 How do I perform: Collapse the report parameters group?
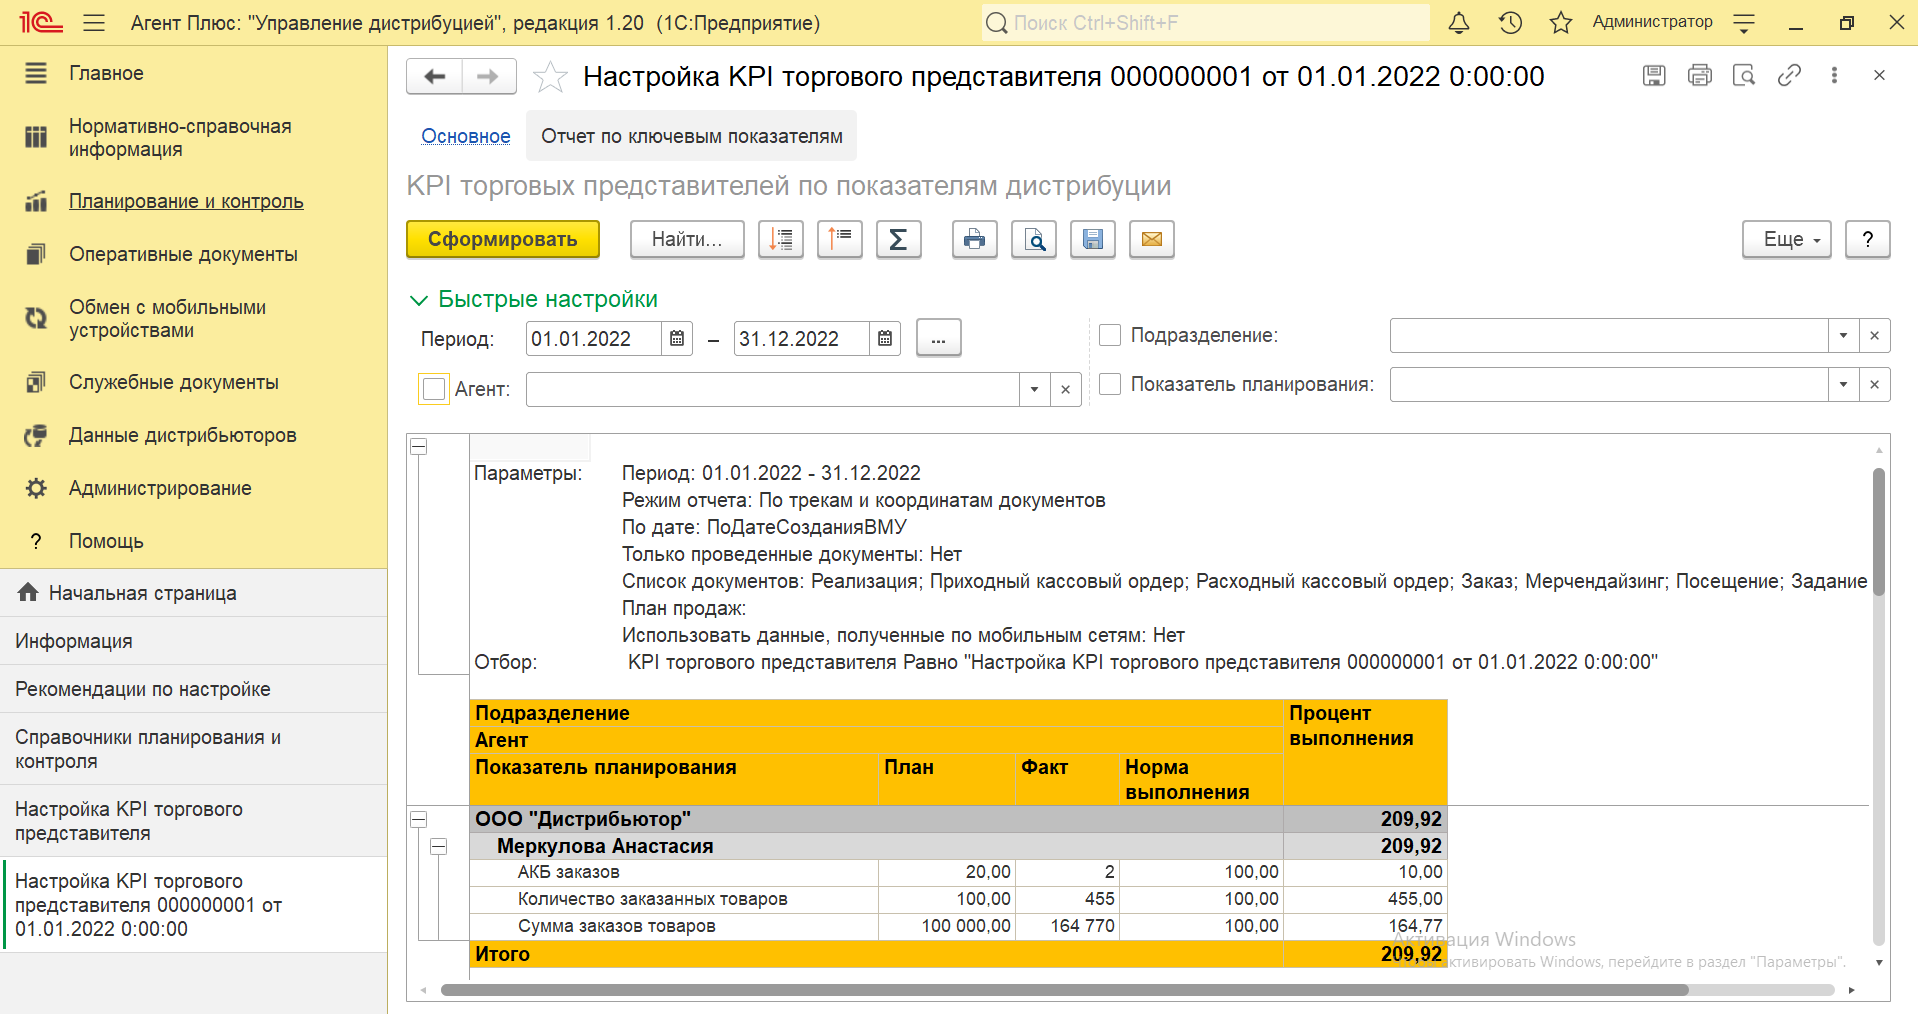419,447
